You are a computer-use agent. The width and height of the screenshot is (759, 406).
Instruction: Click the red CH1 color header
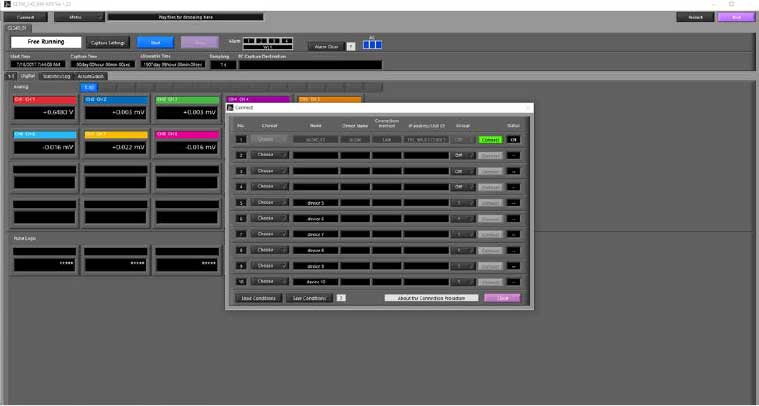[x=45, y=100]
